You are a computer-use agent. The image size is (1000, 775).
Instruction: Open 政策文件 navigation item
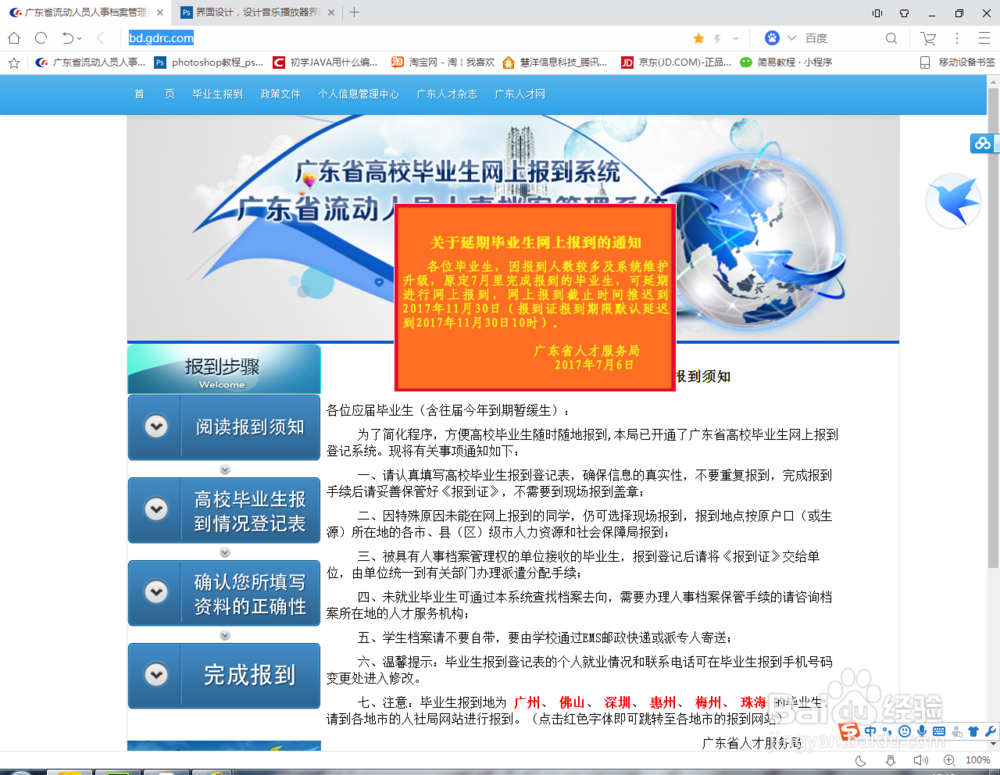tap(280, 94)
